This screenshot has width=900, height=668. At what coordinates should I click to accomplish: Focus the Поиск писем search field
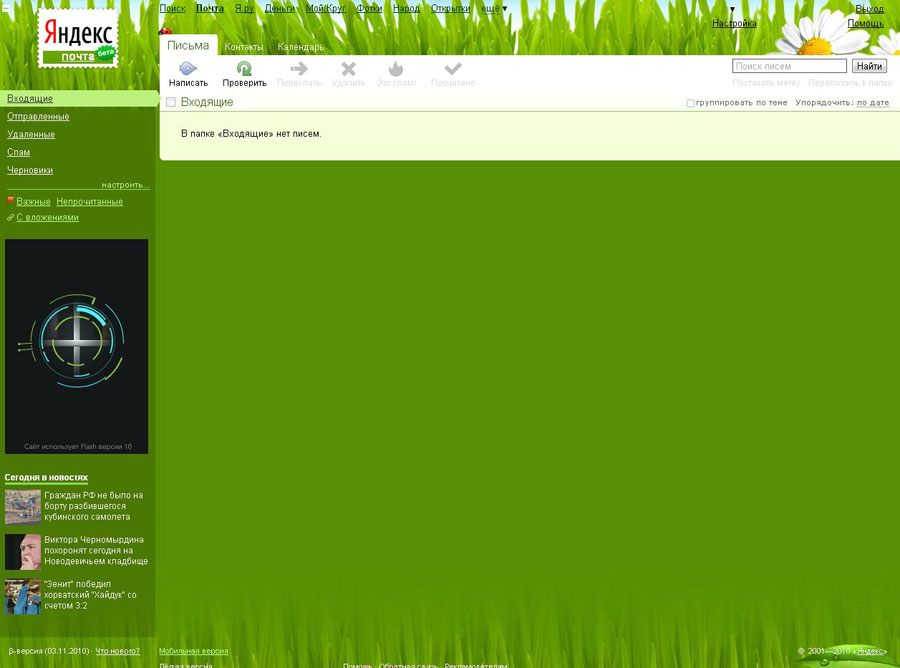tap(789, 66)
